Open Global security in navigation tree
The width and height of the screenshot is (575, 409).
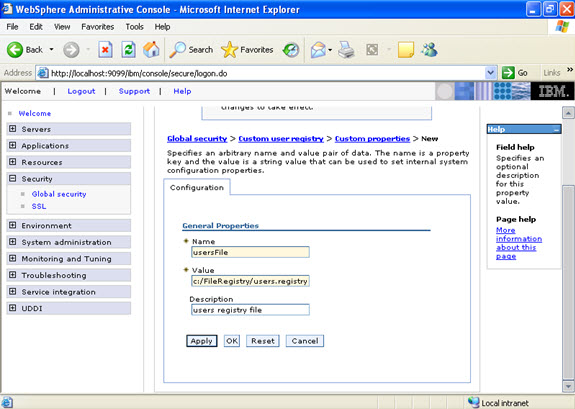coord(59,194)
